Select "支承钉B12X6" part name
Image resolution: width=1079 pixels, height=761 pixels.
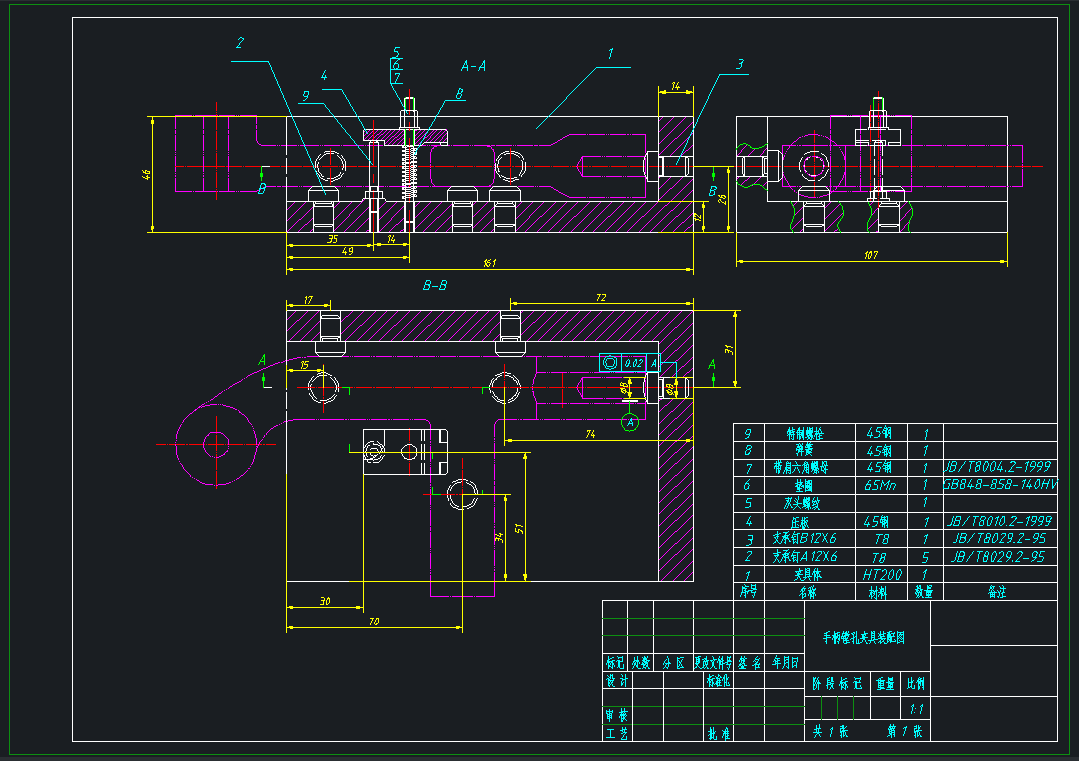click(x=804, y=539)
